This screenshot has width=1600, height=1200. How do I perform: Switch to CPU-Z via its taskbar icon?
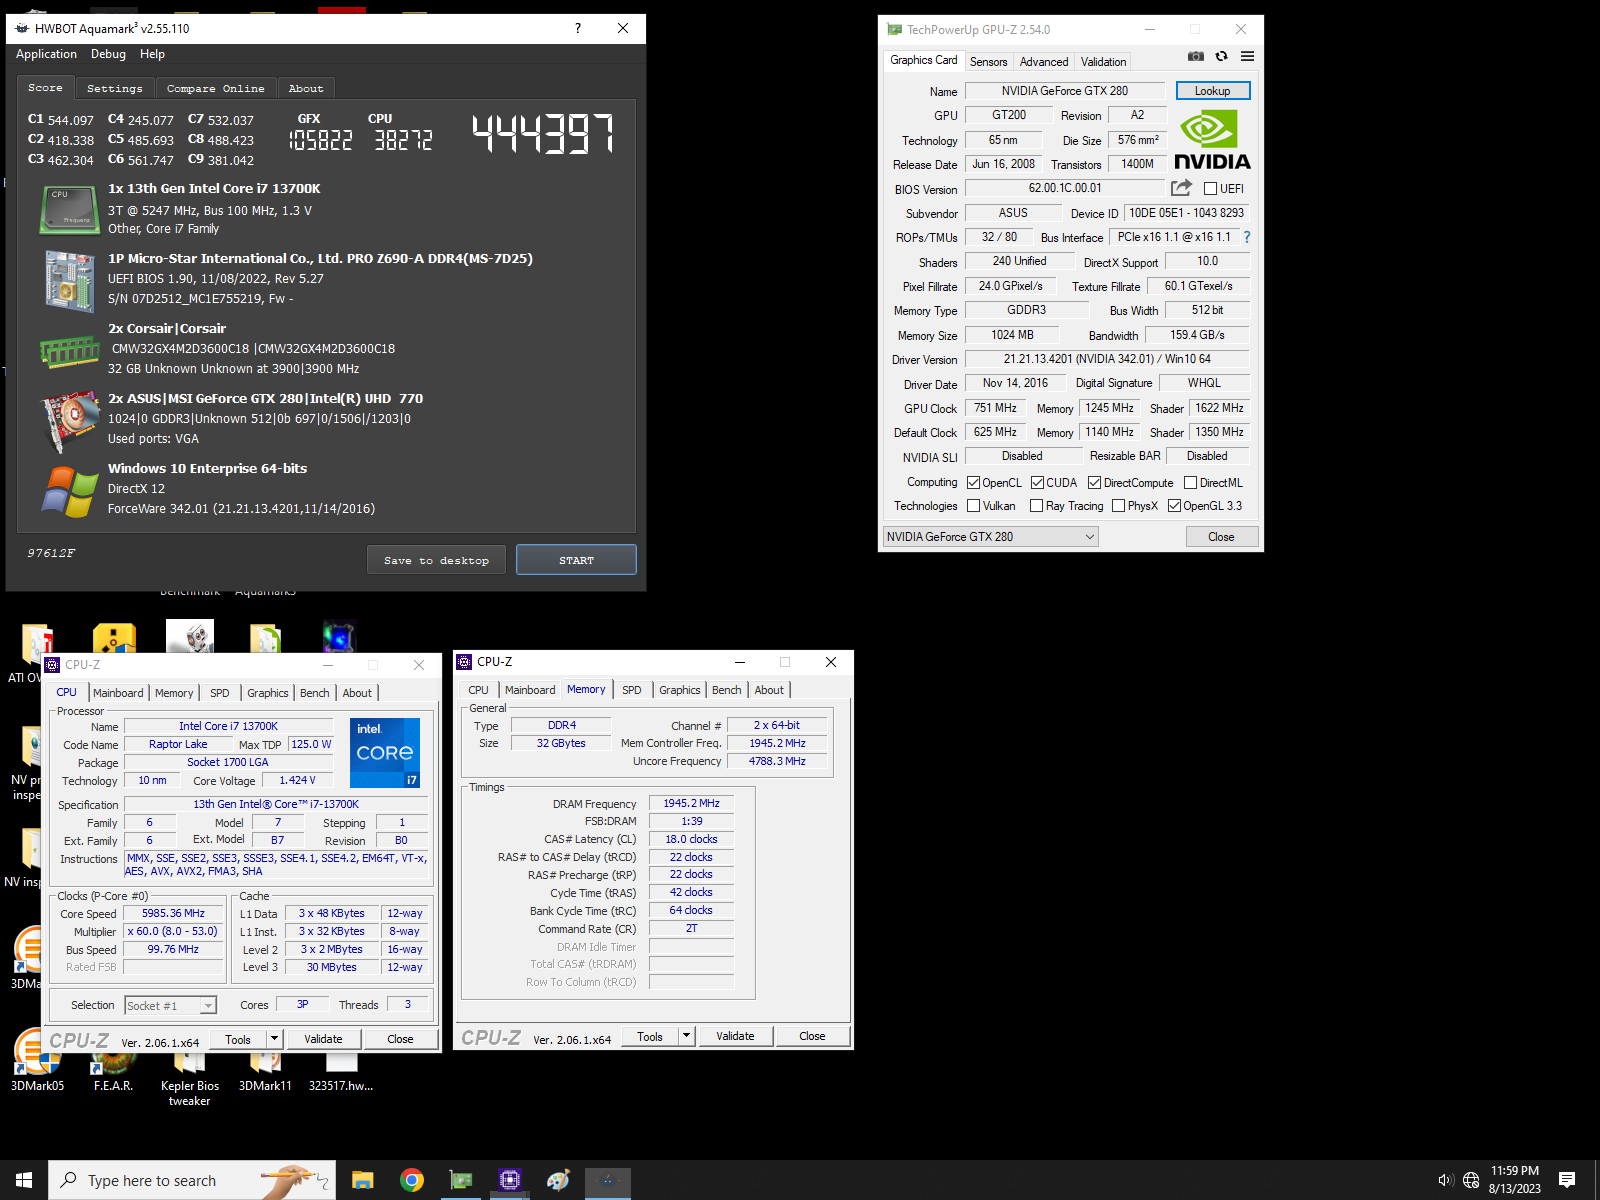(509, 1180)
